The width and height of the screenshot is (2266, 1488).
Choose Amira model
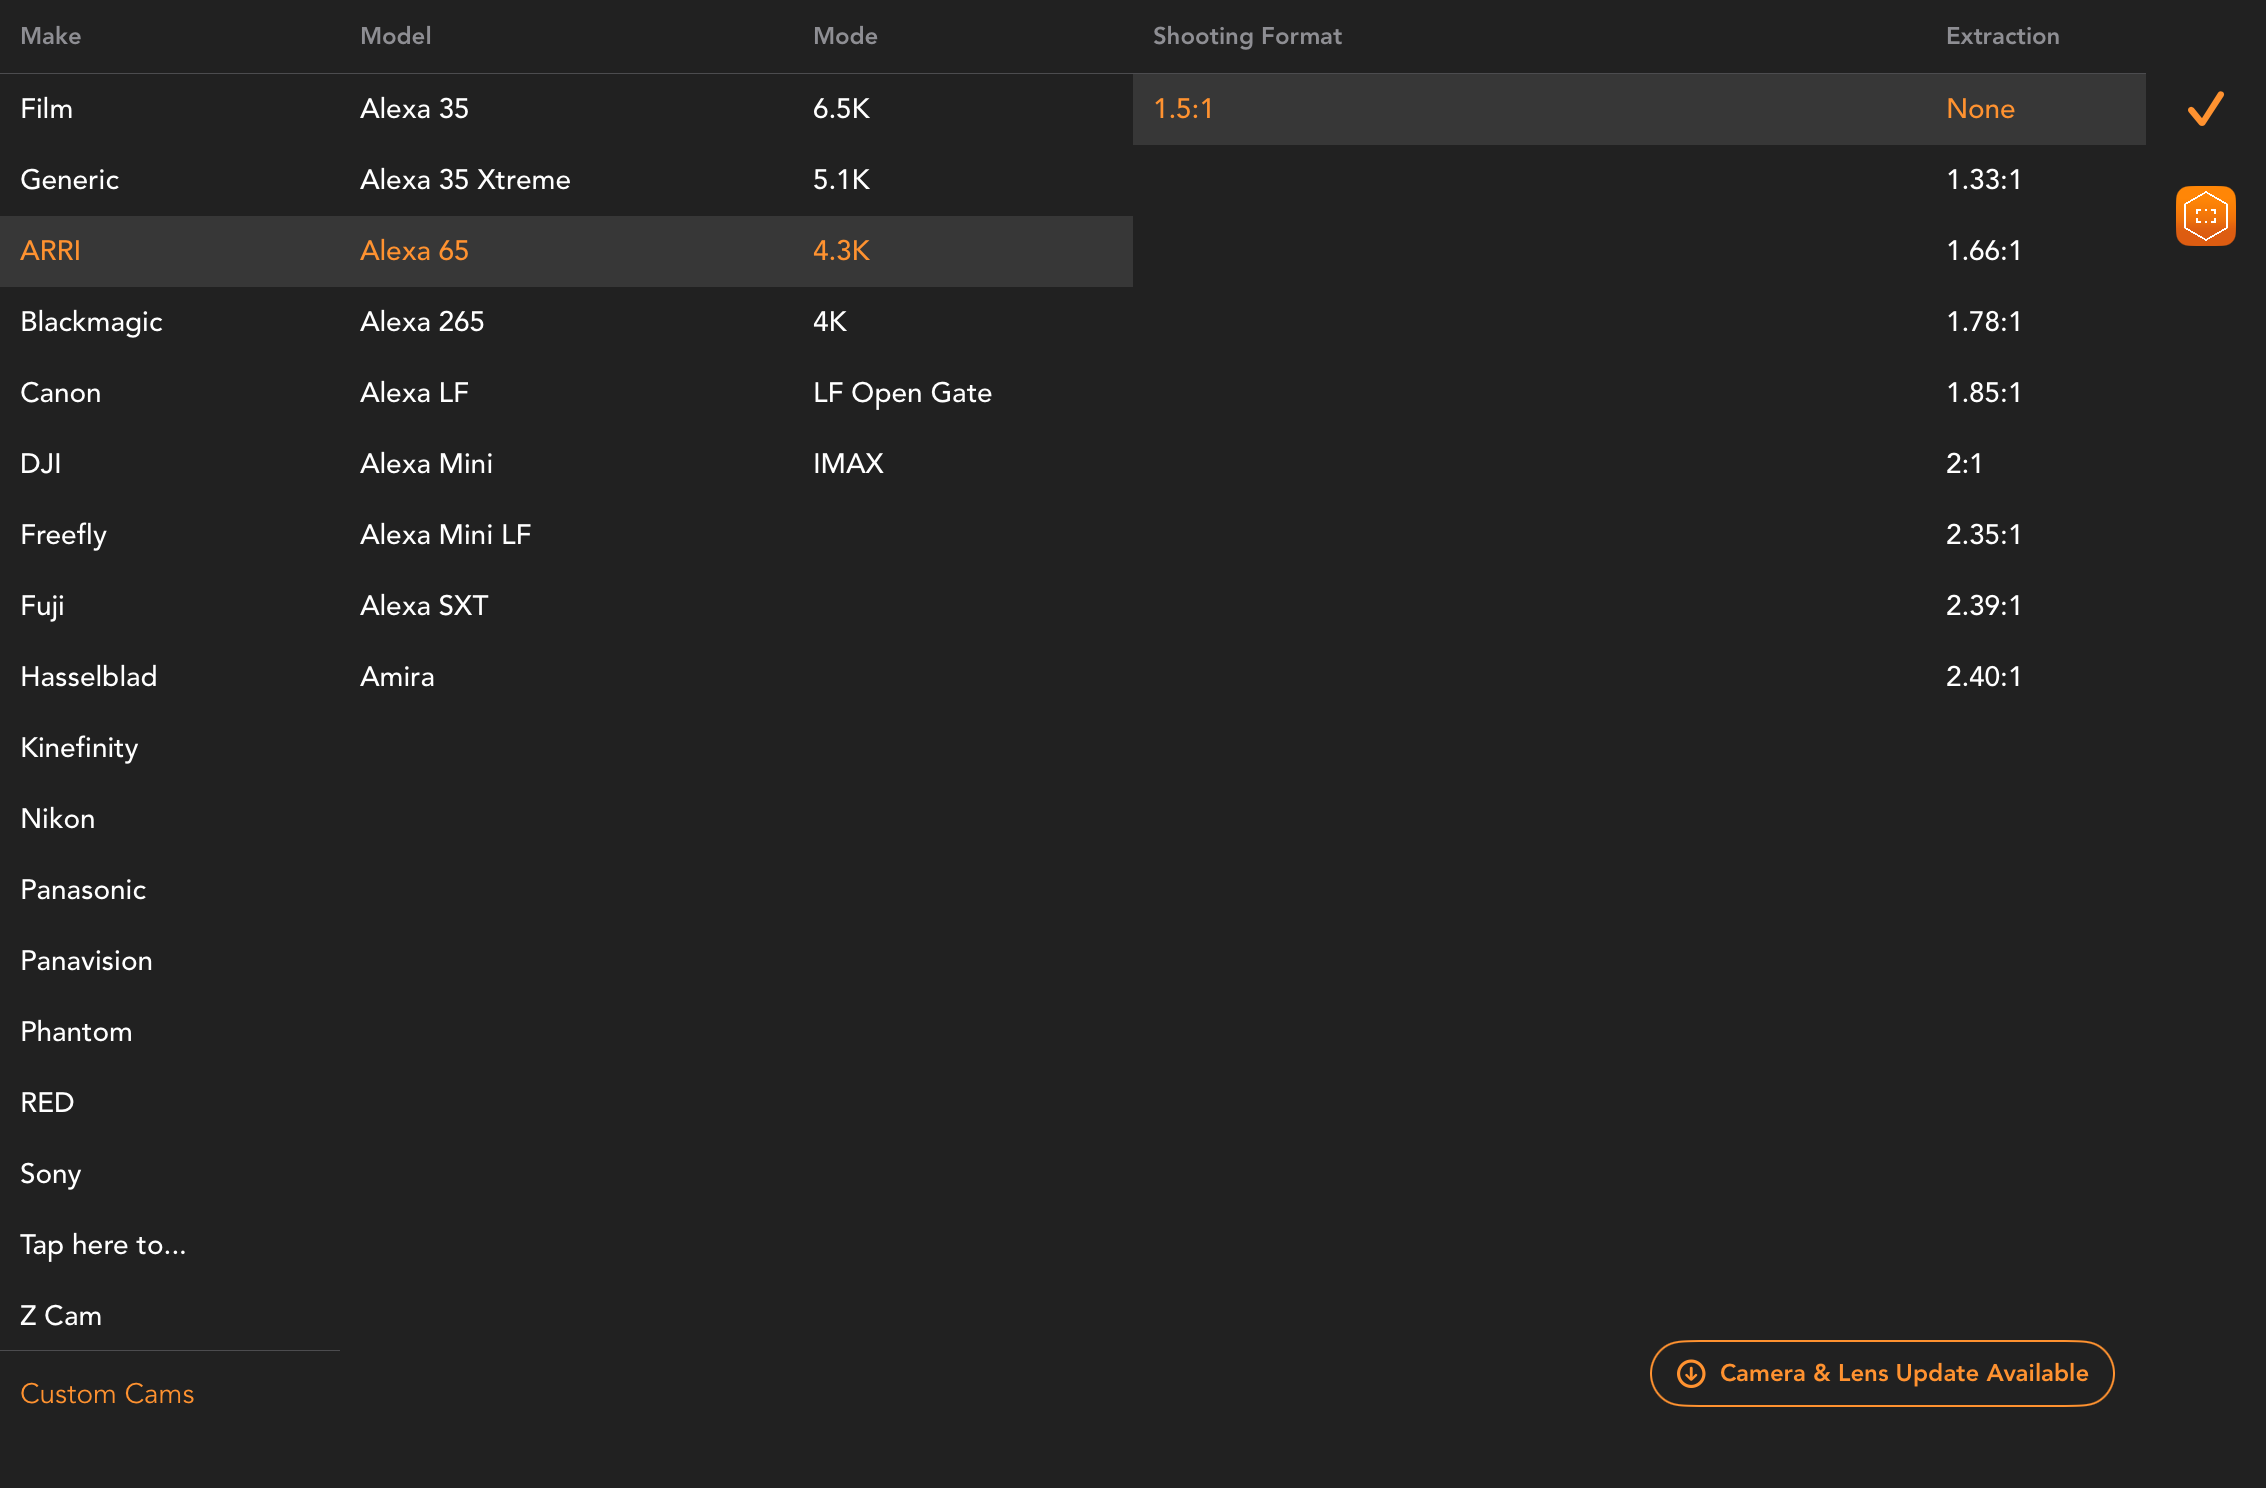click(566, 677)
